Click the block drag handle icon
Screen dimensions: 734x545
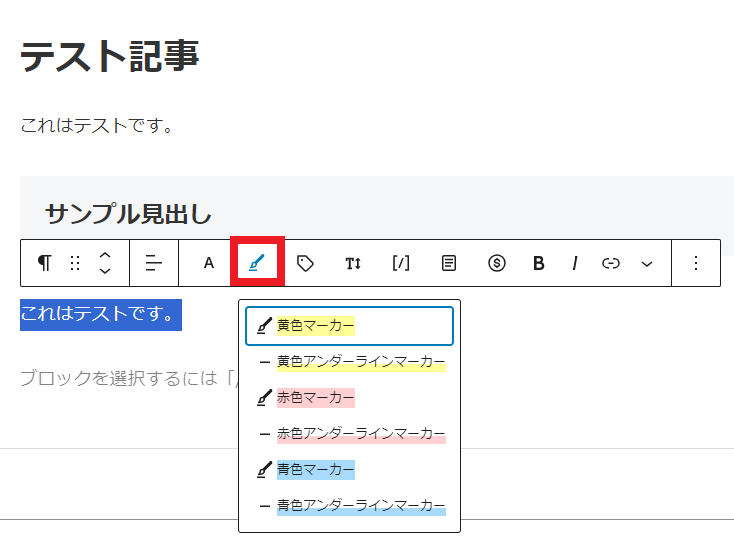pyautogui.click(x=75, y=263)
